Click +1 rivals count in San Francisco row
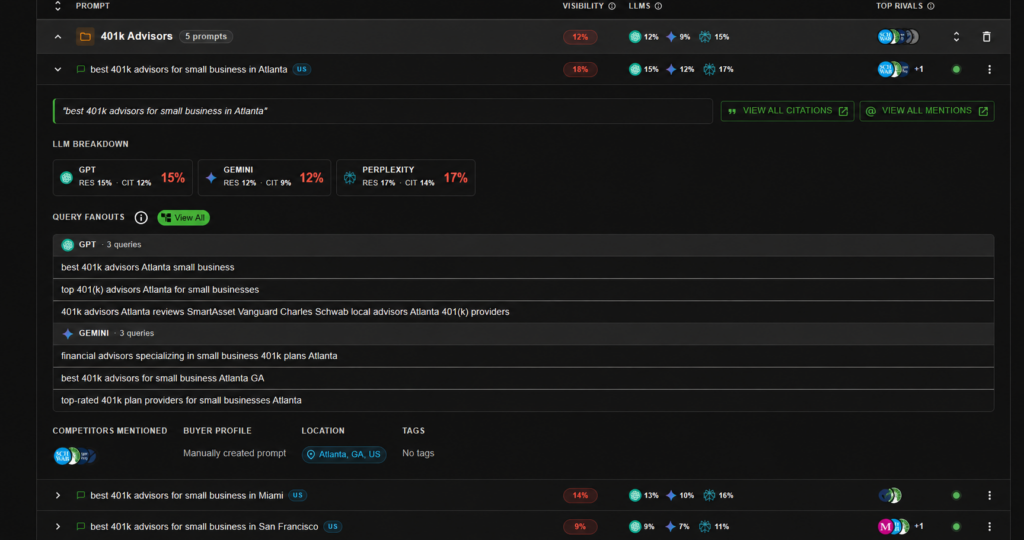Viewport: 1024px width, 540px height. [x=919, y=526]
